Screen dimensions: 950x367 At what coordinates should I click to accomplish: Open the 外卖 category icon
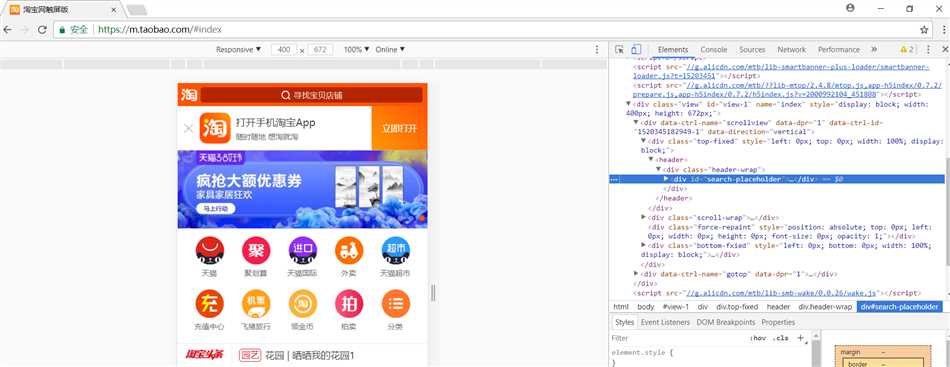click(349, 251)
